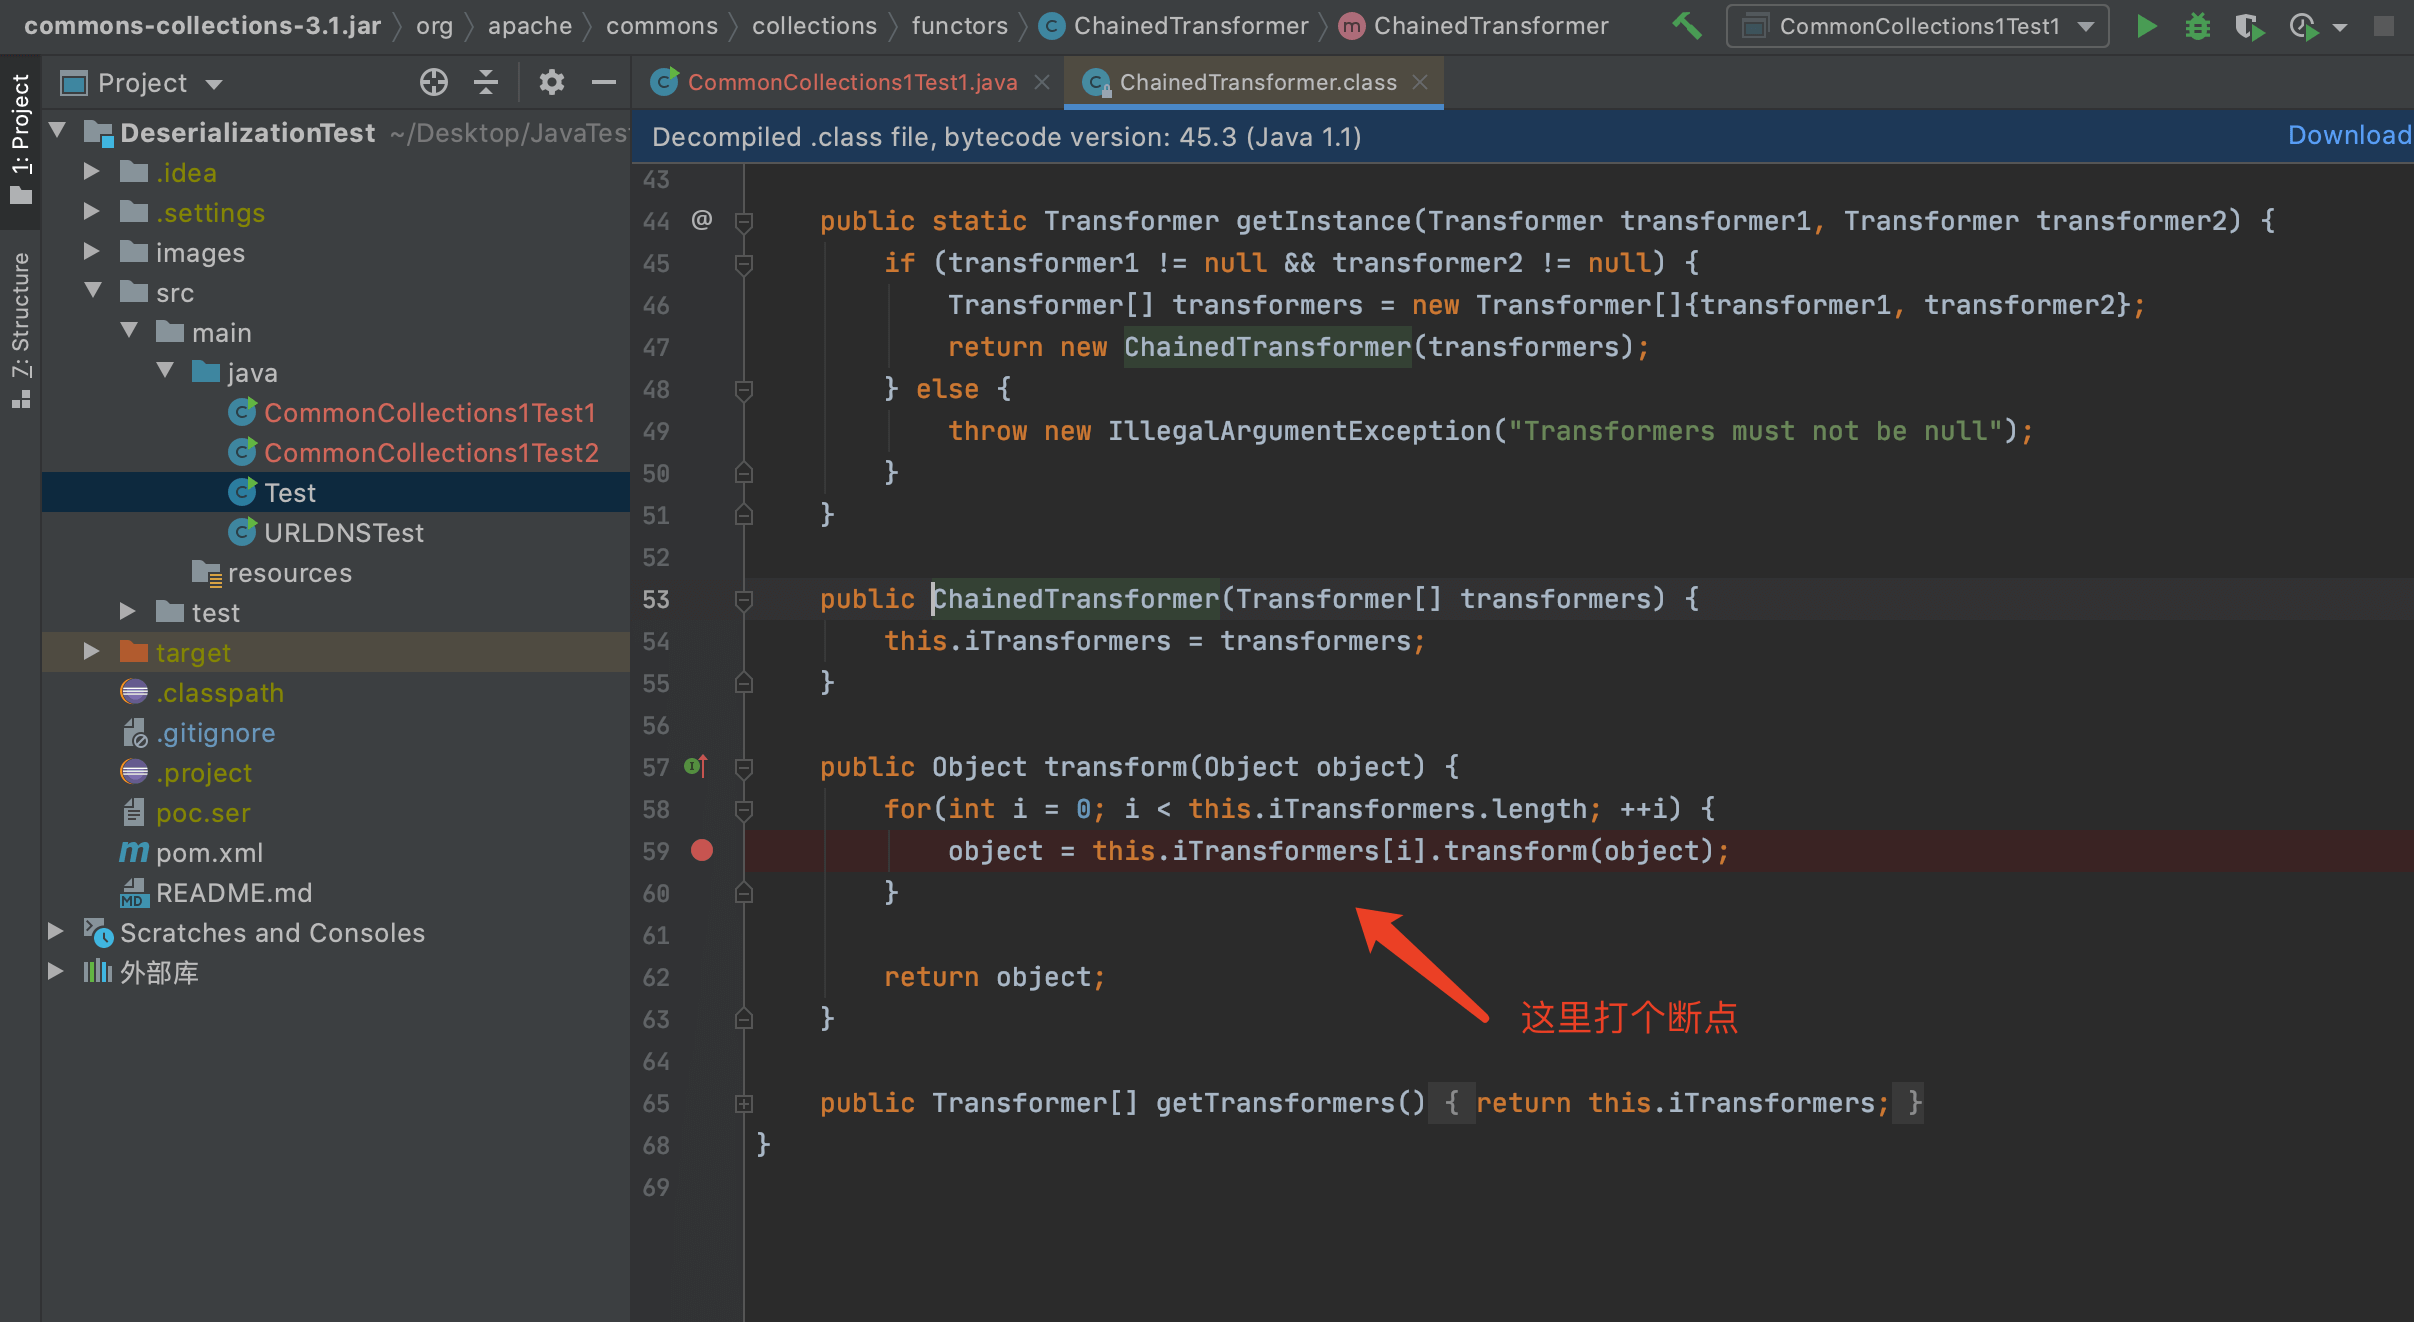2414x1322 pixels.
Task: Unfold the getTransformers method at line 65
Action: (744, 1104)
